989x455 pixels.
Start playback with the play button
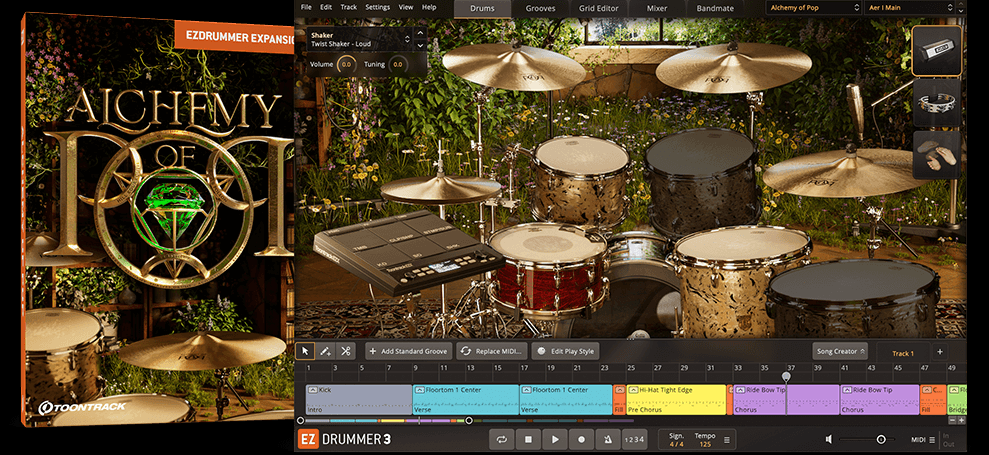click(x=555, y=439)
